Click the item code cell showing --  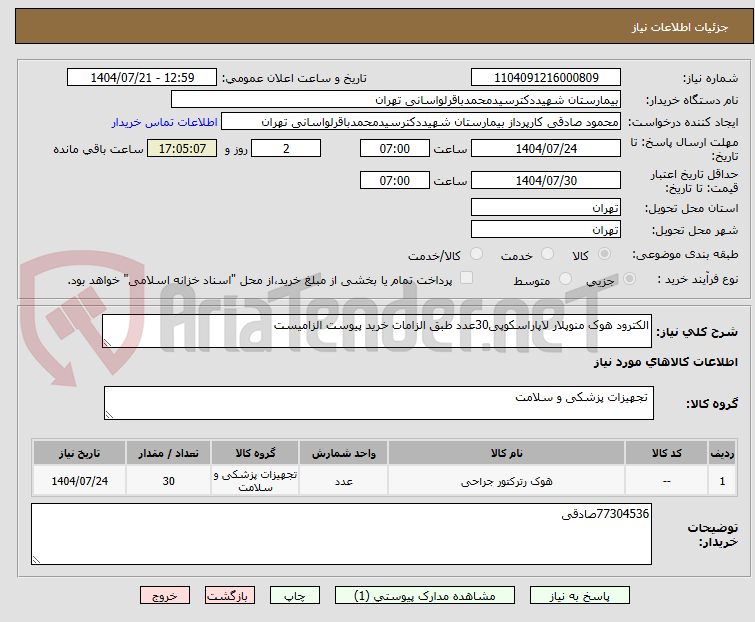click(x=666, y=480)
